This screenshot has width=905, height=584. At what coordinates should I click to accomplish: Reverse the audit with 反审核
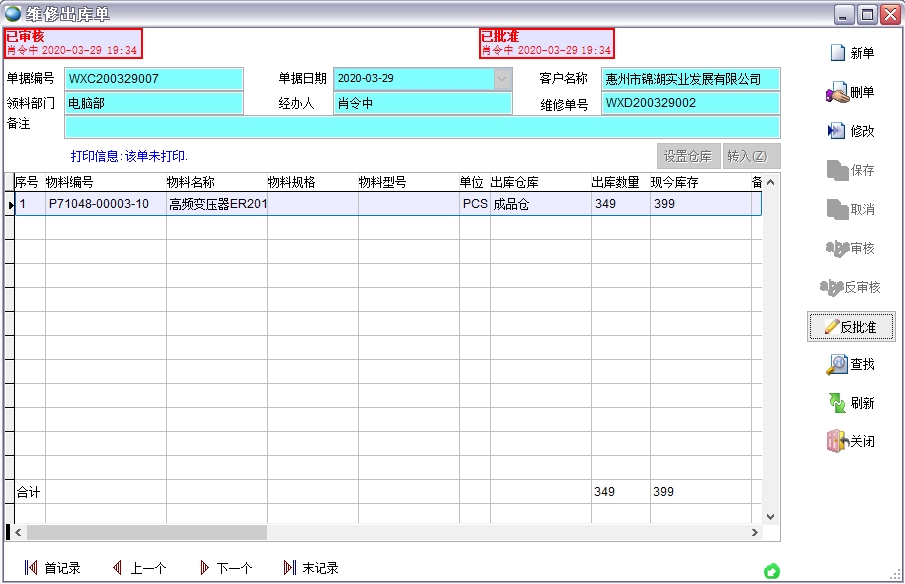(851, 287)
